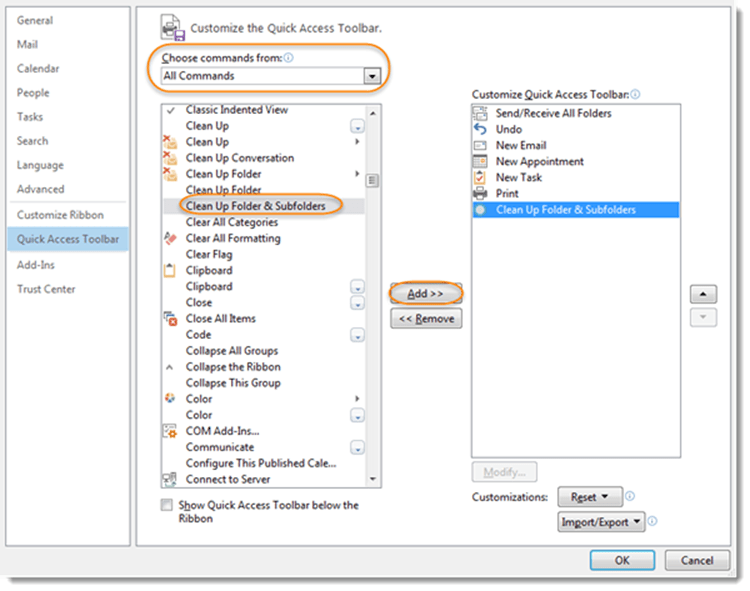Open the Import/Export dropdown button
Screen dimensions: 750x591
point(601,522)
